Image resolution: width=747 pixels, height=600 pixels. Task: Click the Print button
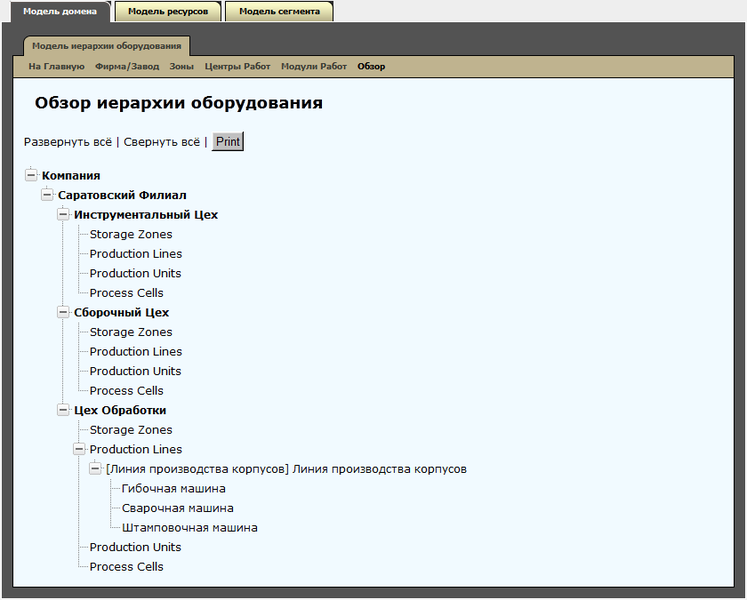228,142
